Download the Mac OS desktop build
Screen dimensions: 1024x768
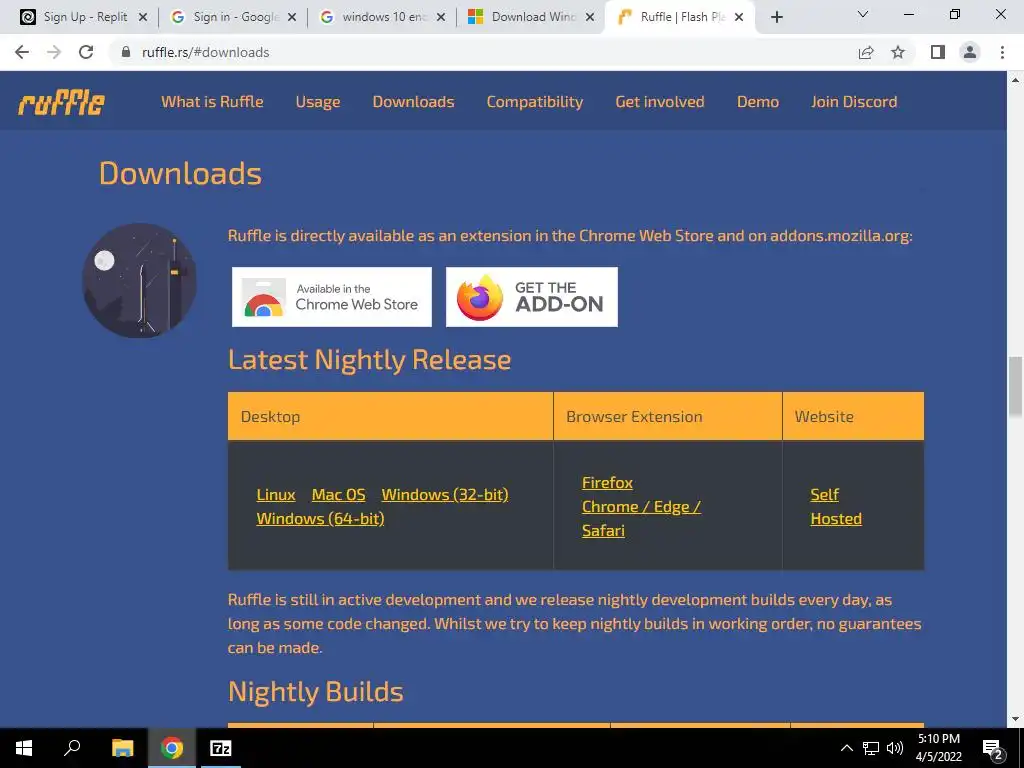(x=339, y=494)
